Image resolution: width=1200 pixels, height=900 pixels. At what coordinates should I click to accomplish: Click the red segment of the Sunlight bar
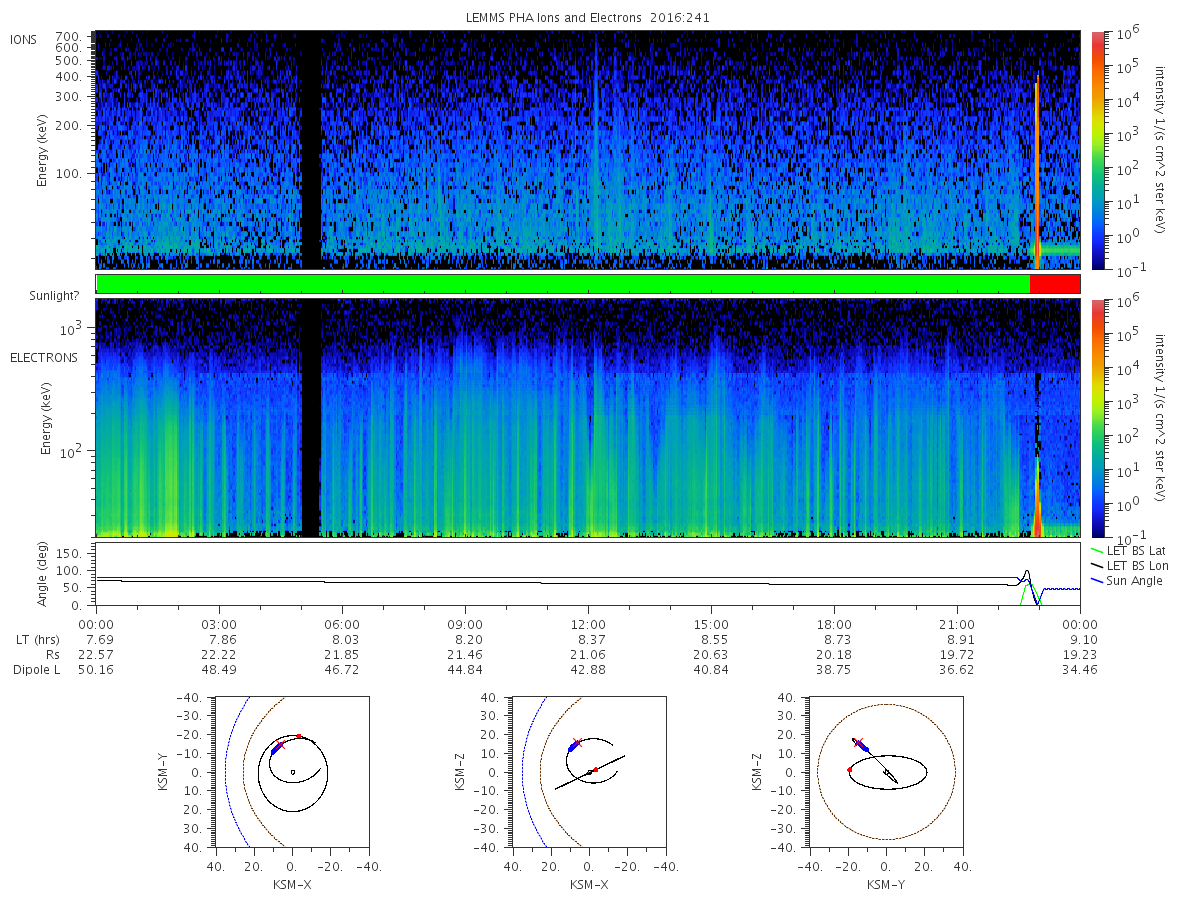click(1055, 284)
